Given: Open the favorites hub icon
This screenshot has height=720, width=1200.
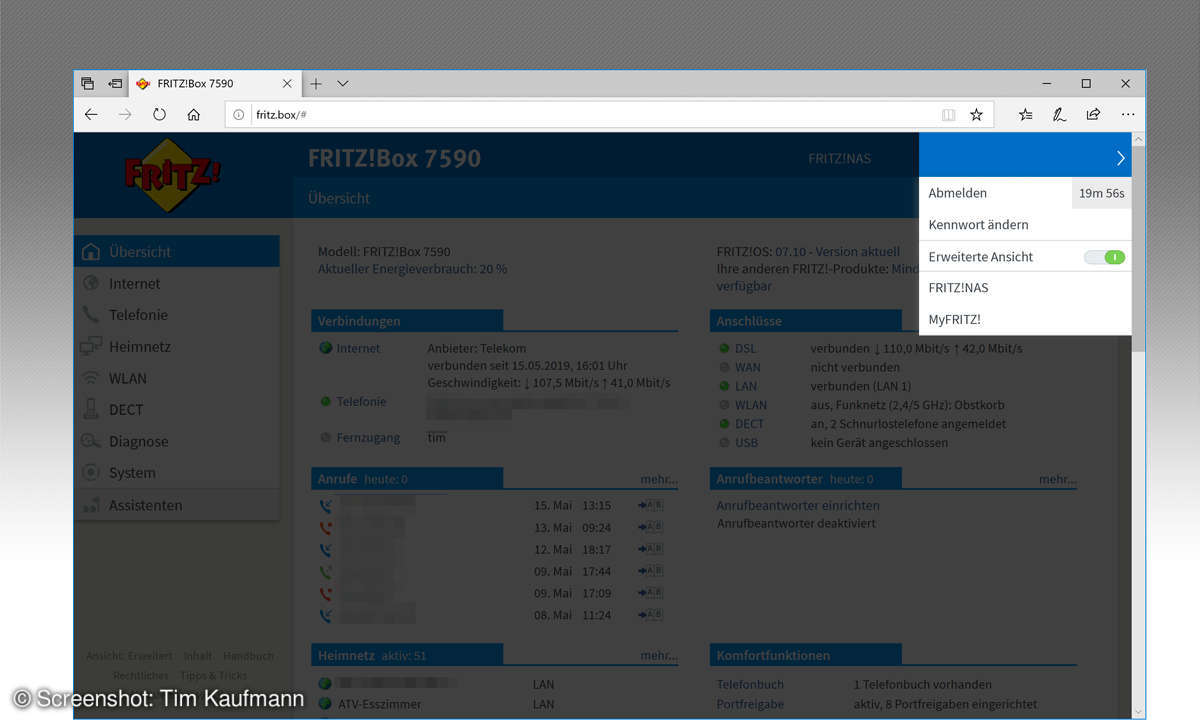Looking at the screenshot, I should tap(1025, 115).
